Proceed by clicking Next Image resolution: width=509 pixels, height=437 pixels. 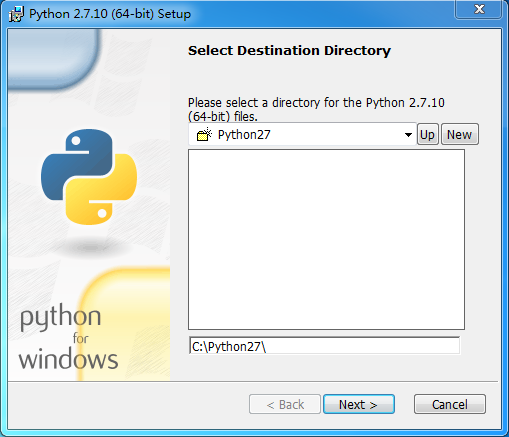pos(359,404)
